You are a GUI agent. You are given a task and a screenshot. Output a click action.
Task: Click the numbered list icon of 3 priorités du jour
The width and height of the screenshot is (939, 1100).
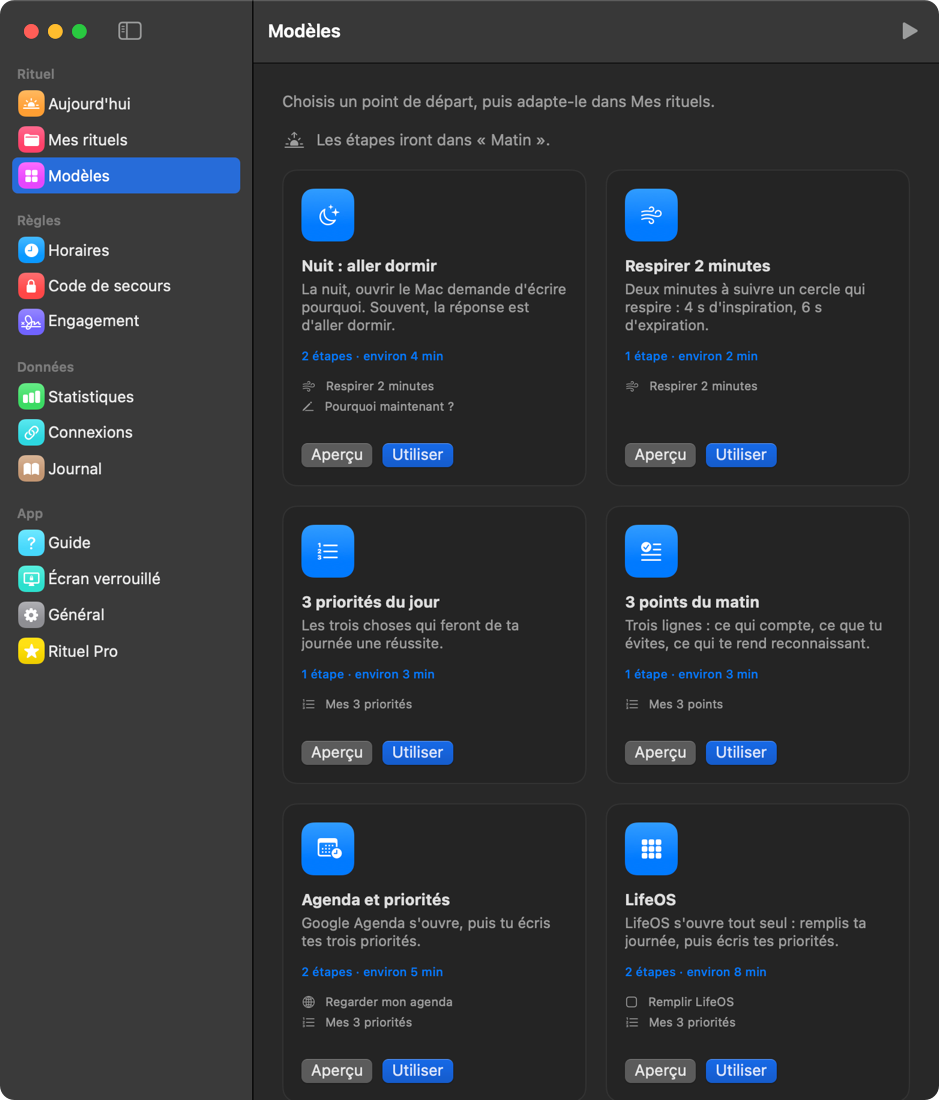point(327,551)
